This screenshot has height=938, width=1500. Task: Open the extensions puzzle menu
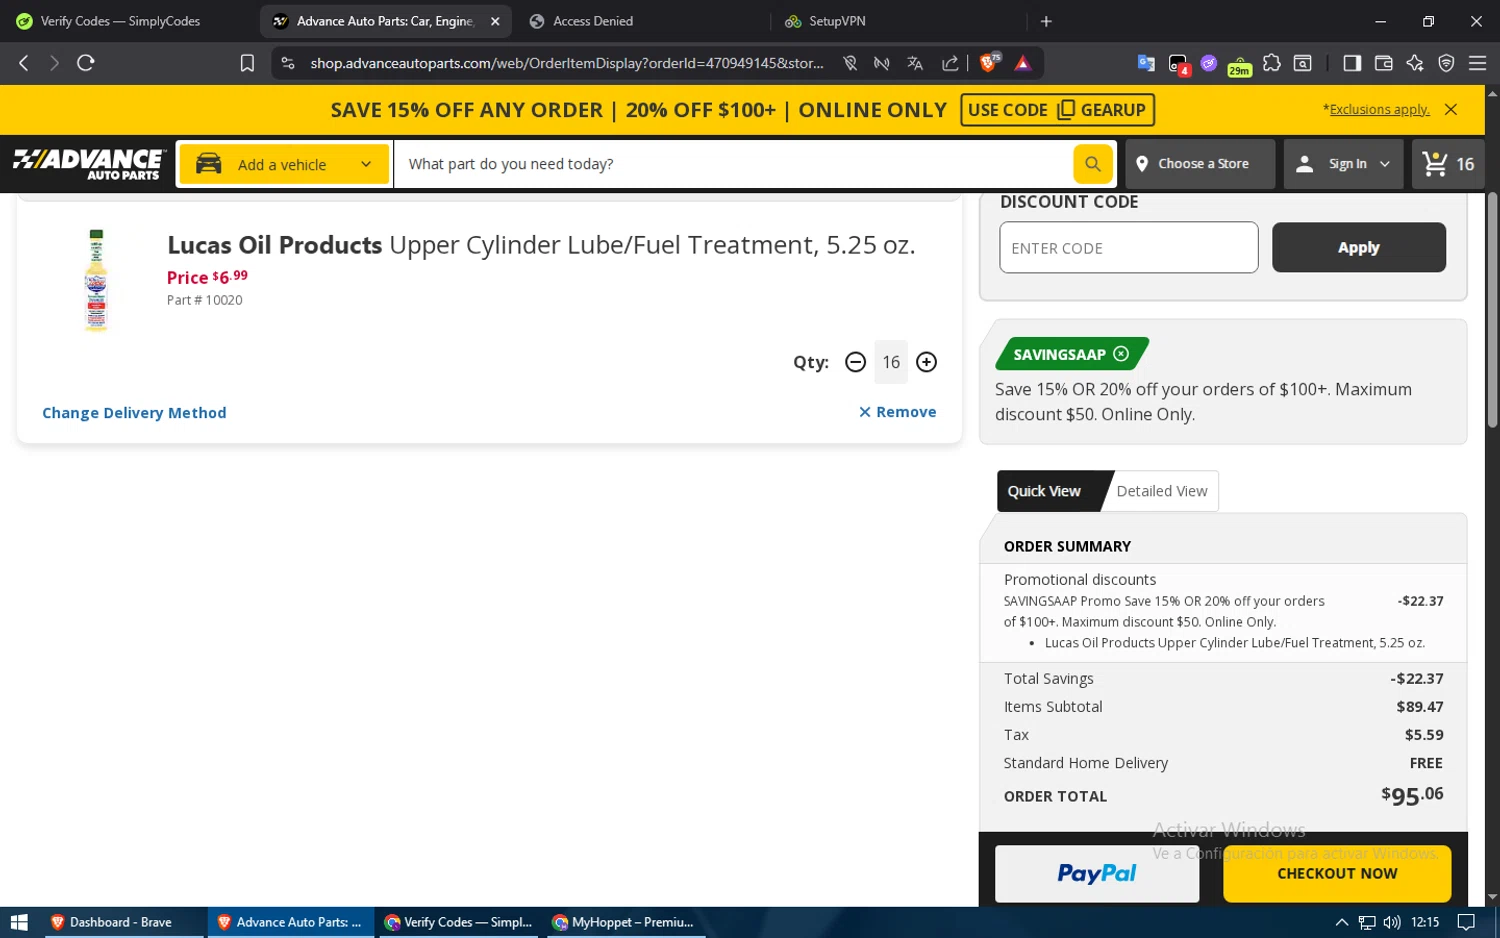click(1271, 63)
